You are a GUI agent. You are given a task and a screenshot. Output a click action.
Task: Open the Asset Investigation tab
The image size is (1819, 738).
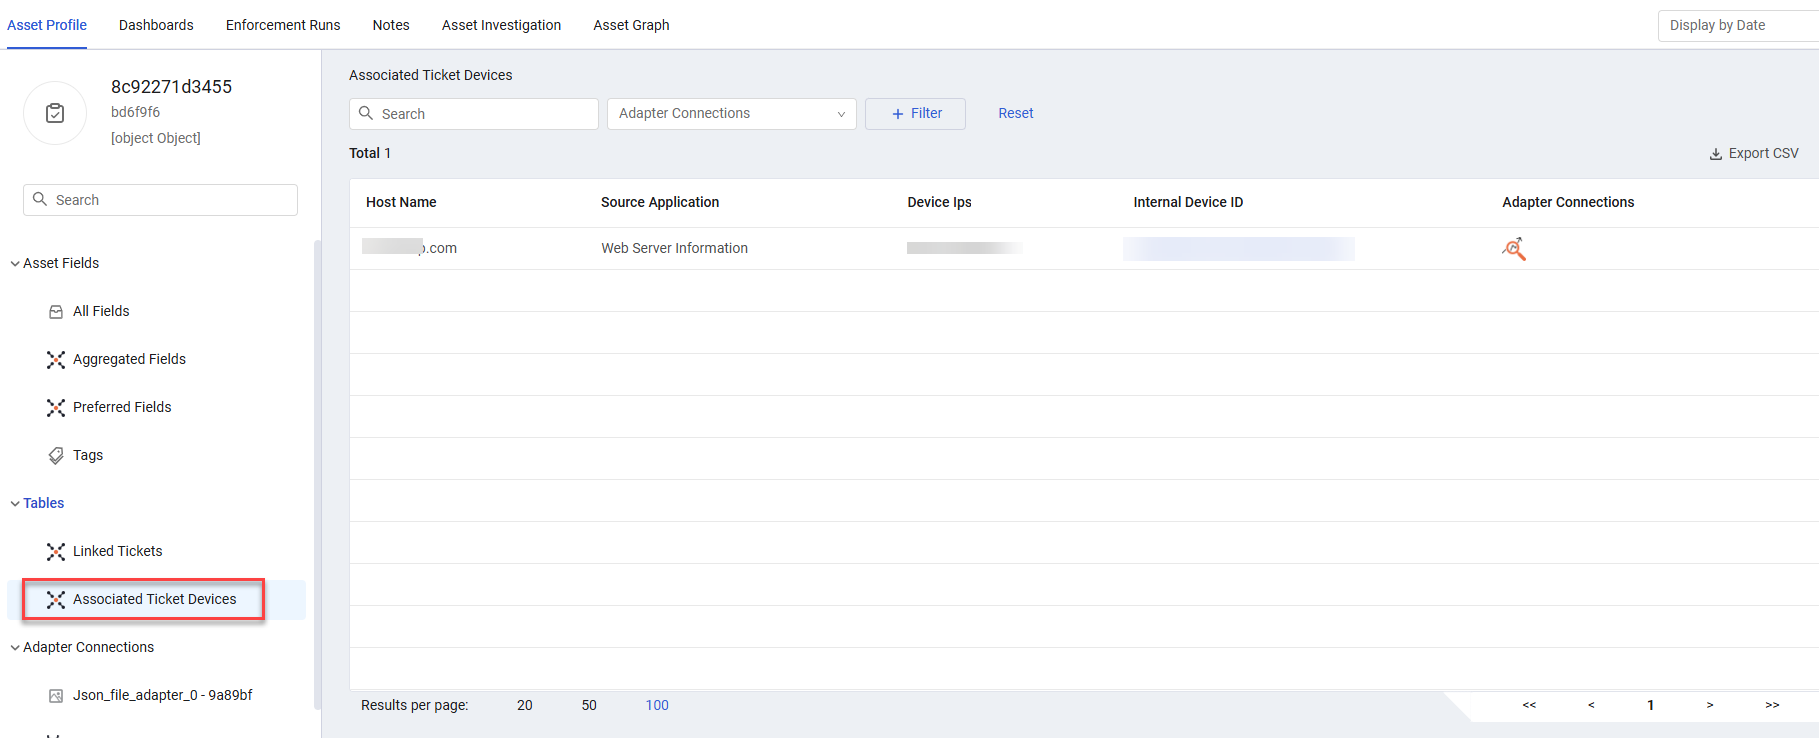[501, 25]
